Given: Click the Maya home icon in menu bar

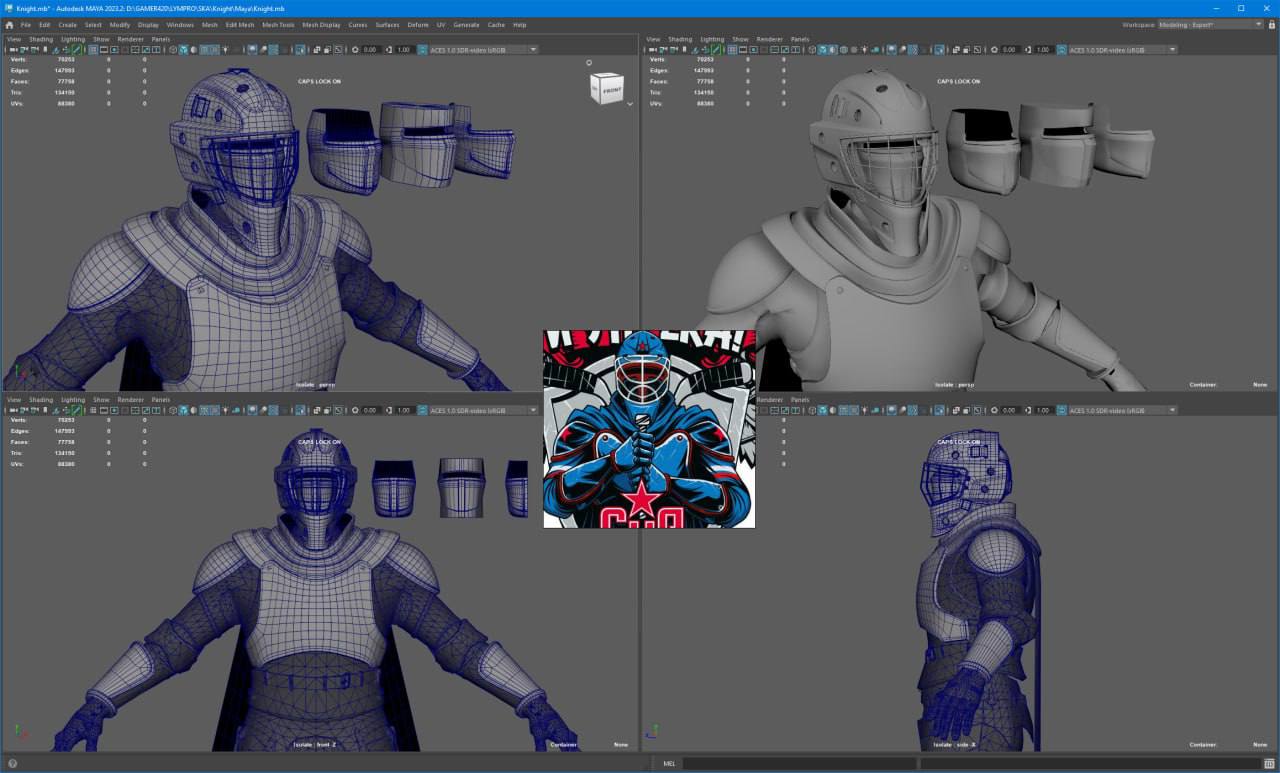Looking at the screenshot, I should 9,24.
